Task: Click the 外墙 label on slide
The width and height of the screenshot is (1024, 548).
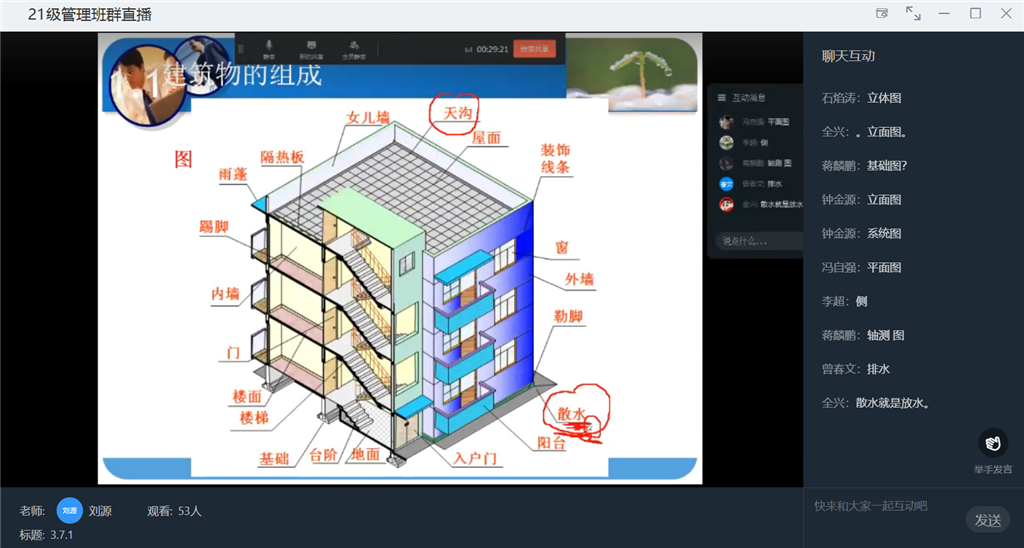Action: [x=579, y=280]
